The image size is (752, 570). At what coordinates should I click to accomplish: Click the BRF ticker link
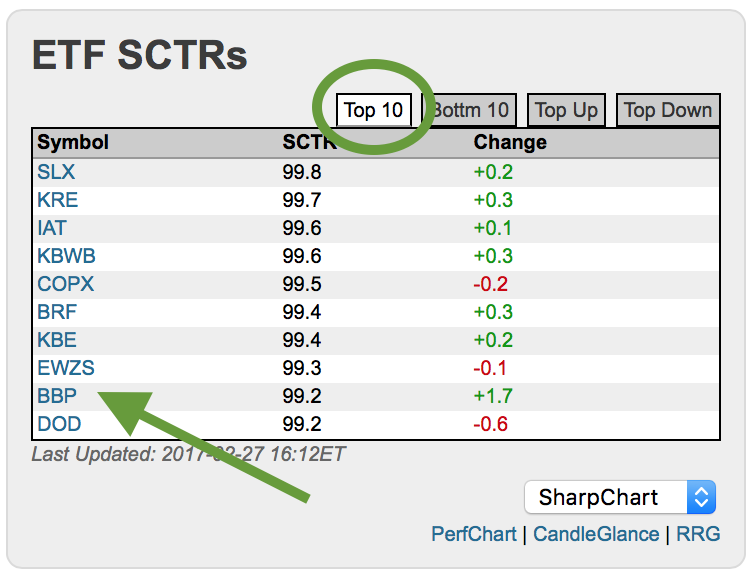[x=56, y=312]
